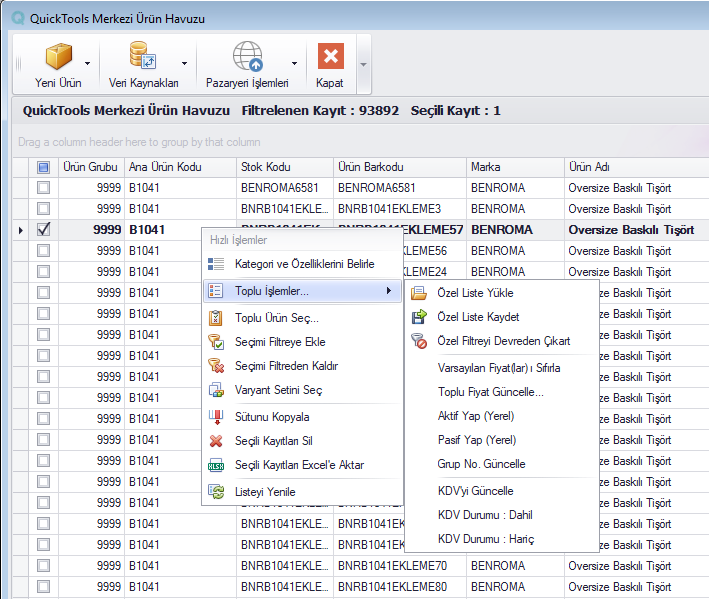709x599 pixels.
Task: Check the row with barcode BNRB1041EKLEME3
Action: (43, 209)
